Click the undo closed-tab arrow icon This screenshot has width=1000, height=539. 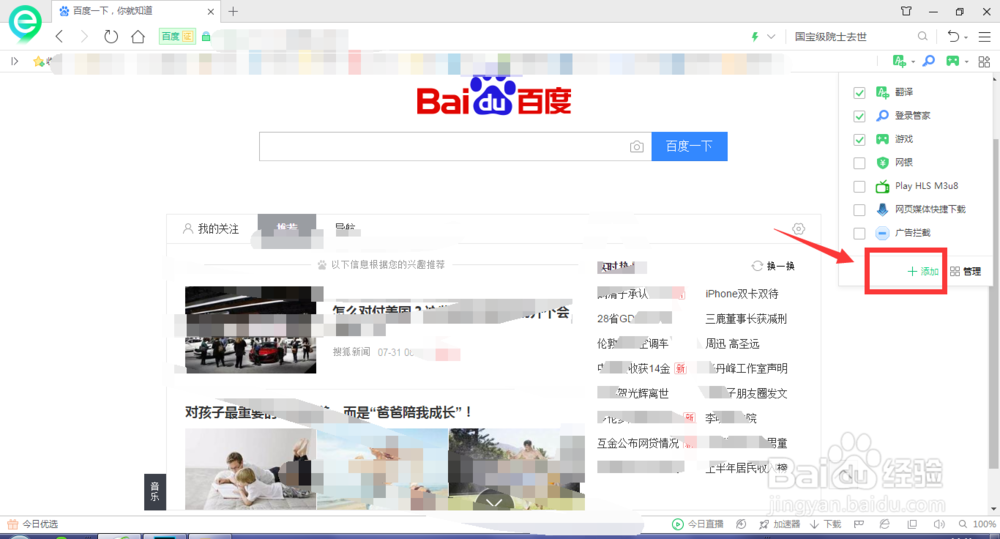tap(953, 36)
